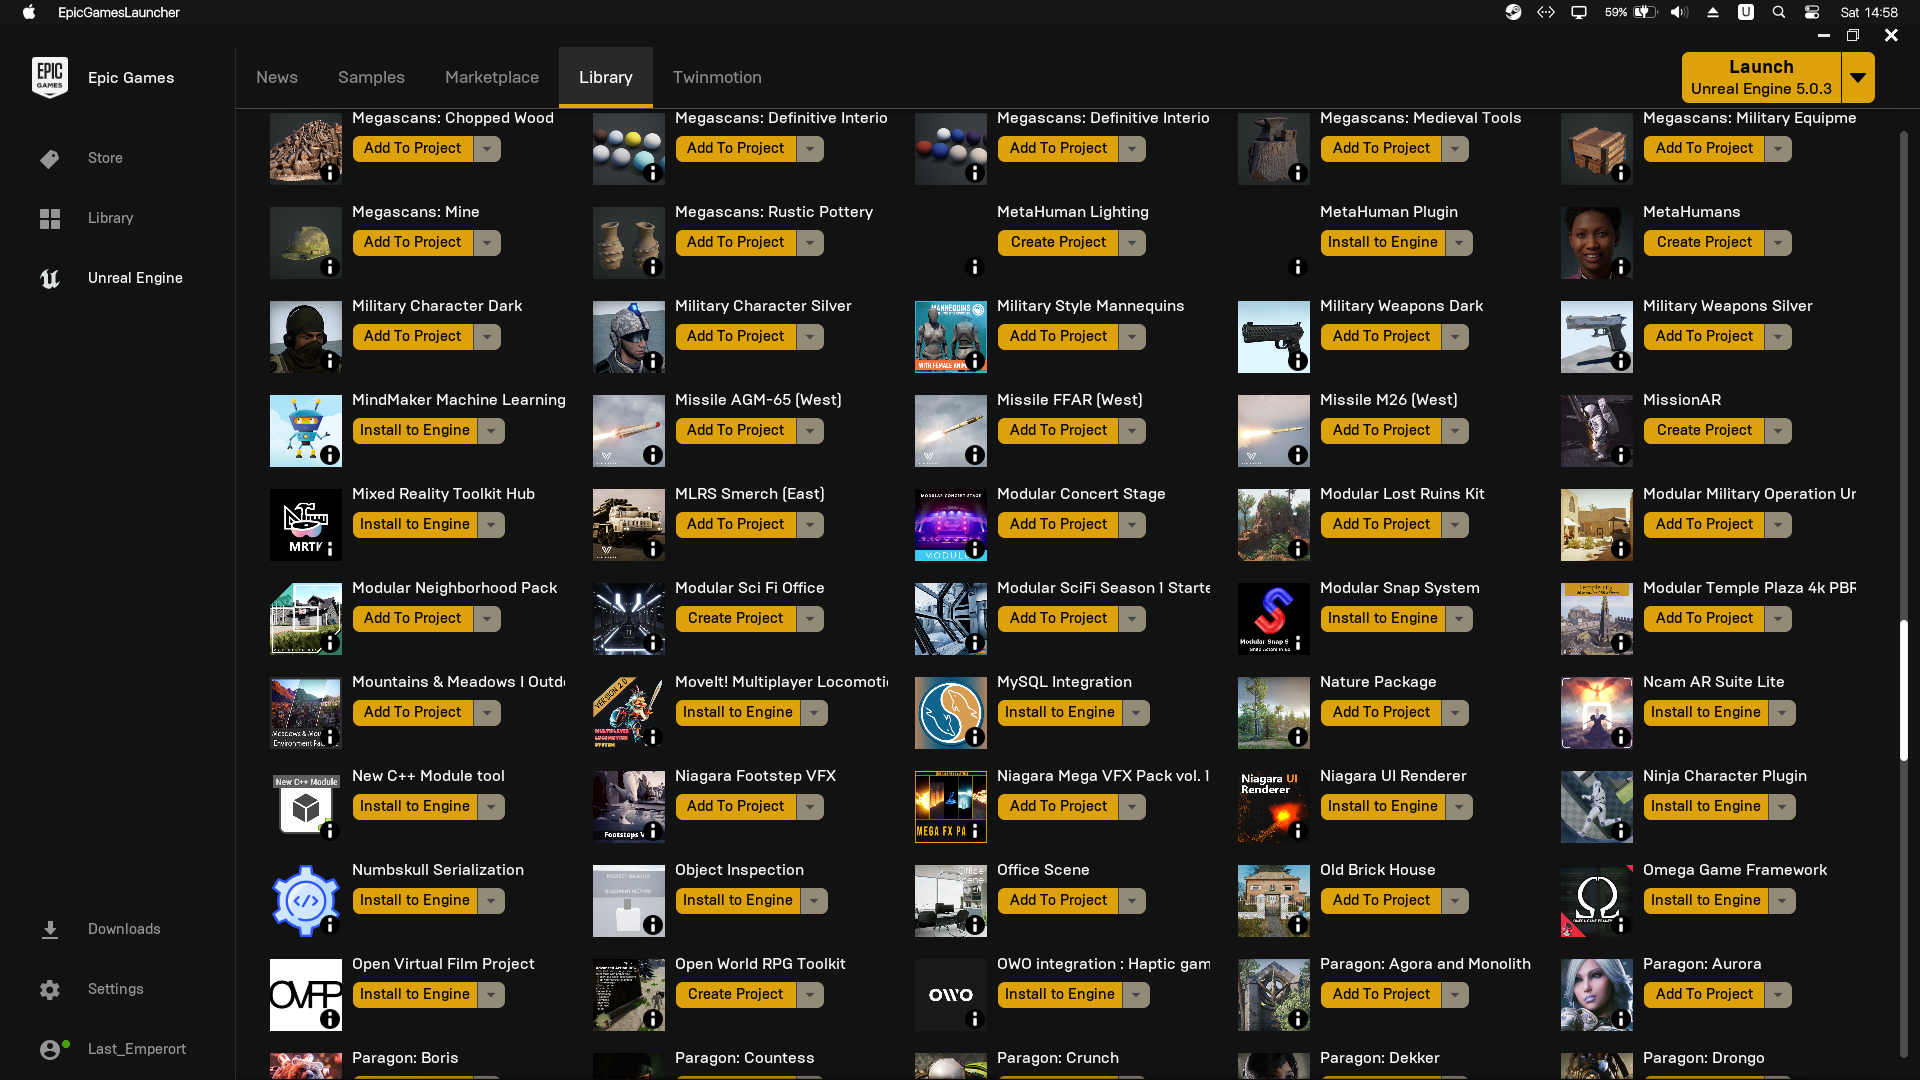This screenshot has height=1080, width=1920.
Task: Add Old Brick House to project
Action: (1381, 901)
